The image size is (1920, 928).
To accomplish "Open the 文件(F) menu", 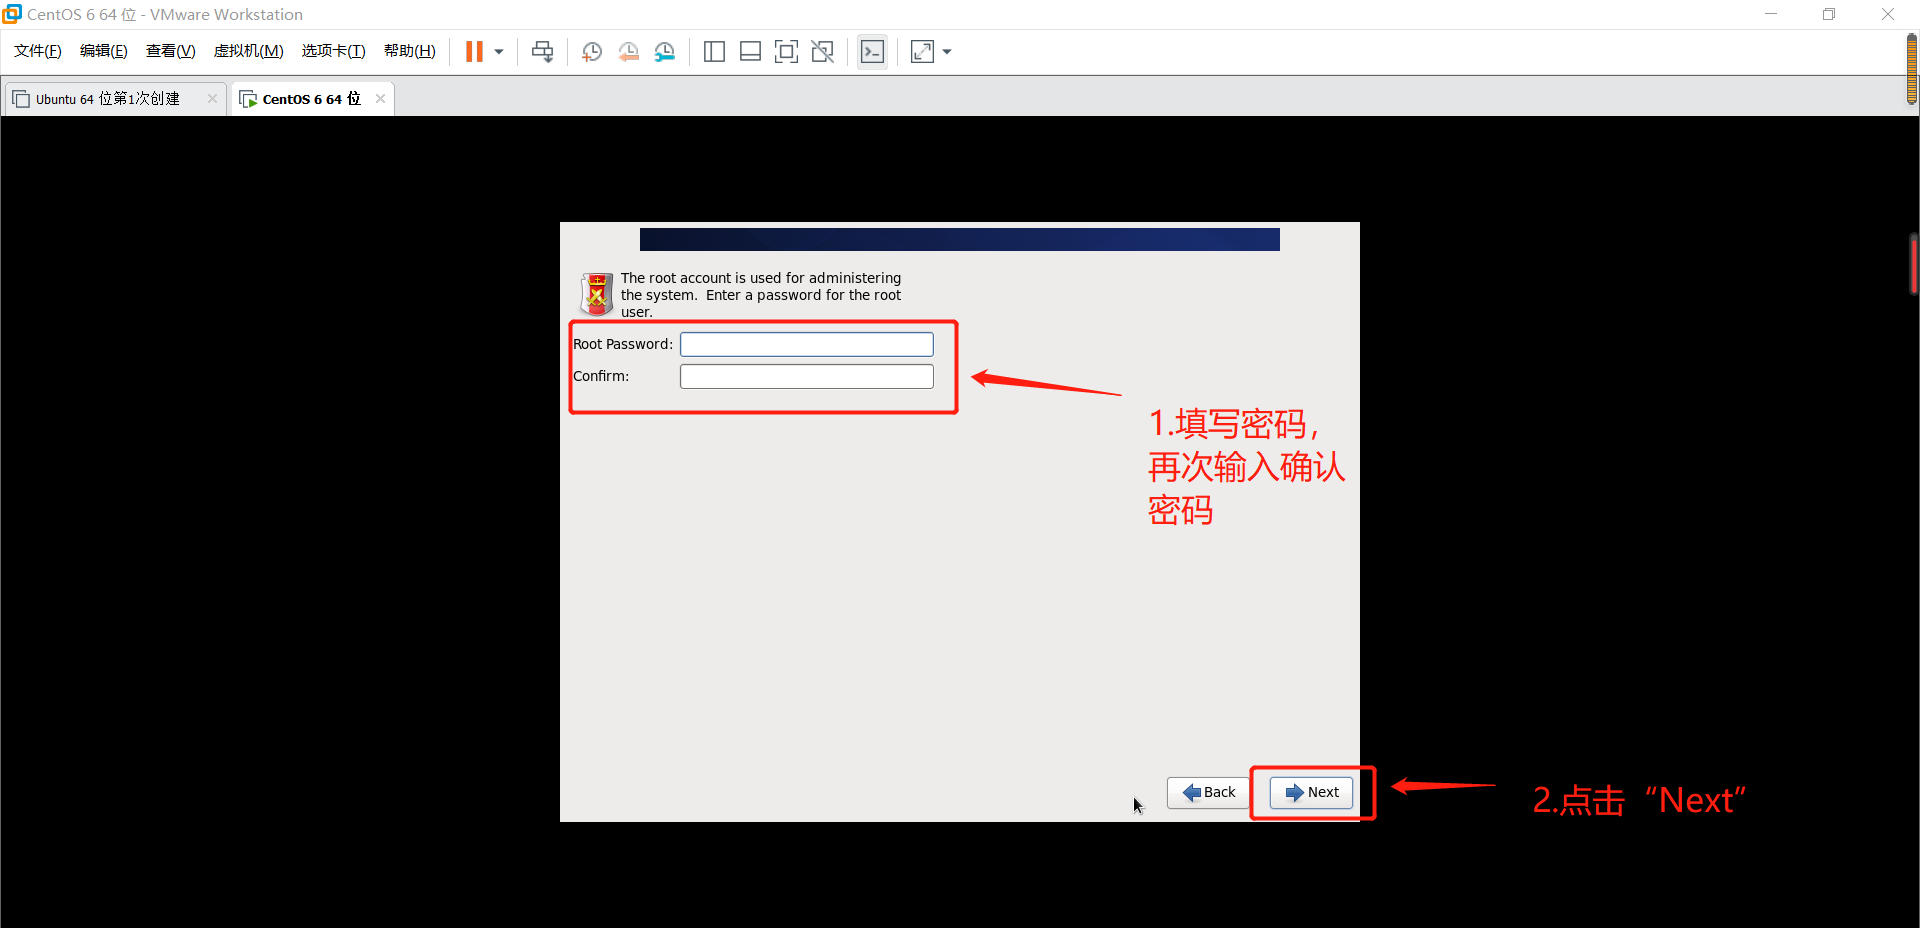I will point(38,51).
